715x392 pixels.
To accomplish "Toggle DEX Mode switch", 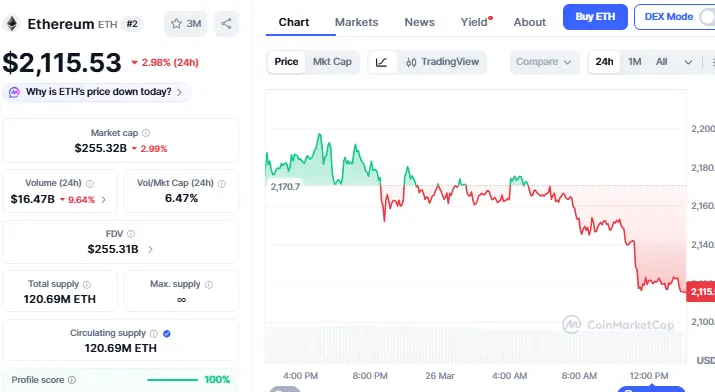I will [707, 17].
